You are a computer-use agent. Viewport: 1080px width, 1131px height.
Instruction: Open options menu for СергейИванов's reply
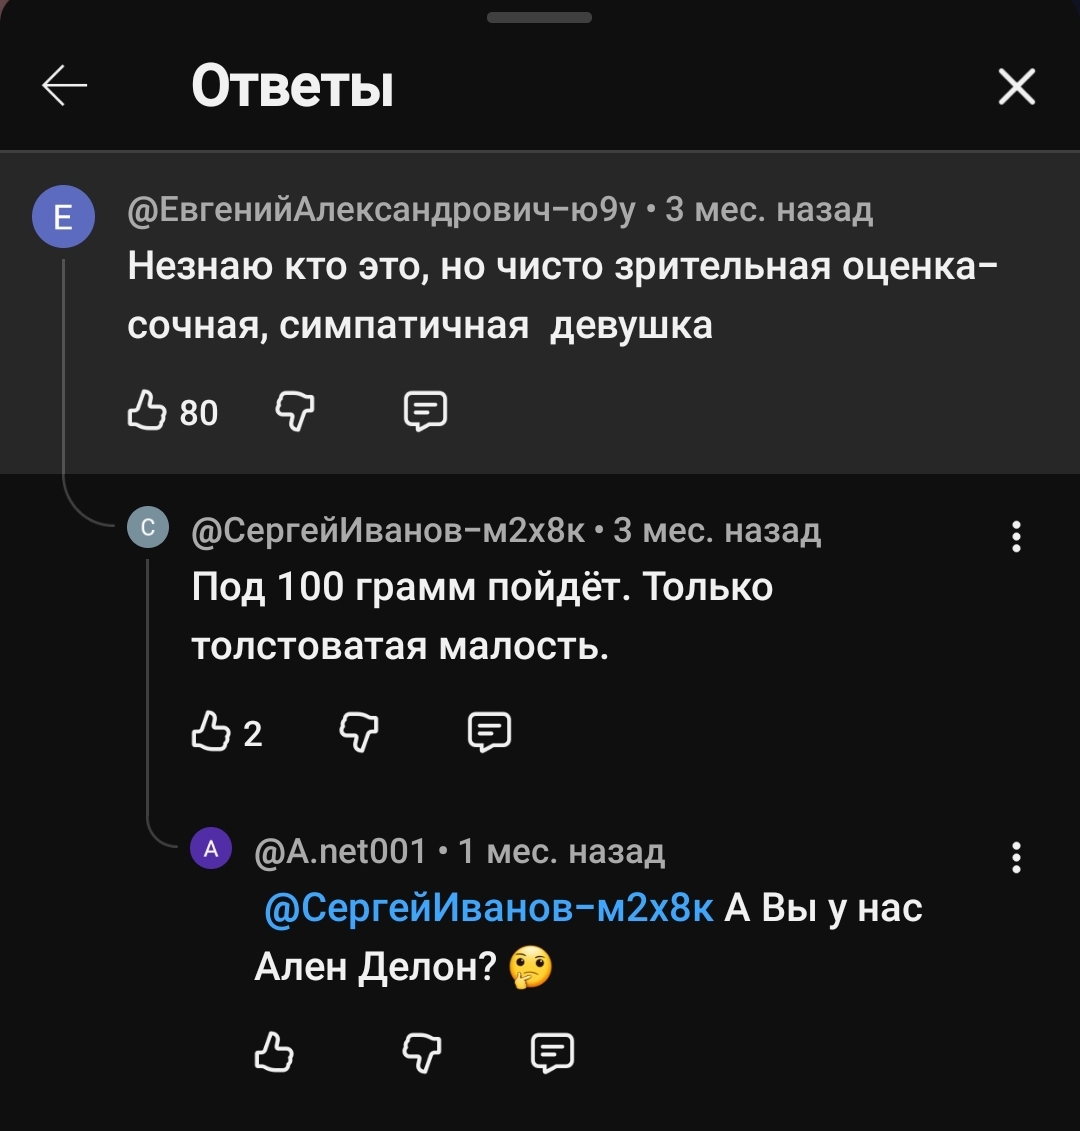(x=1016, y=537)
